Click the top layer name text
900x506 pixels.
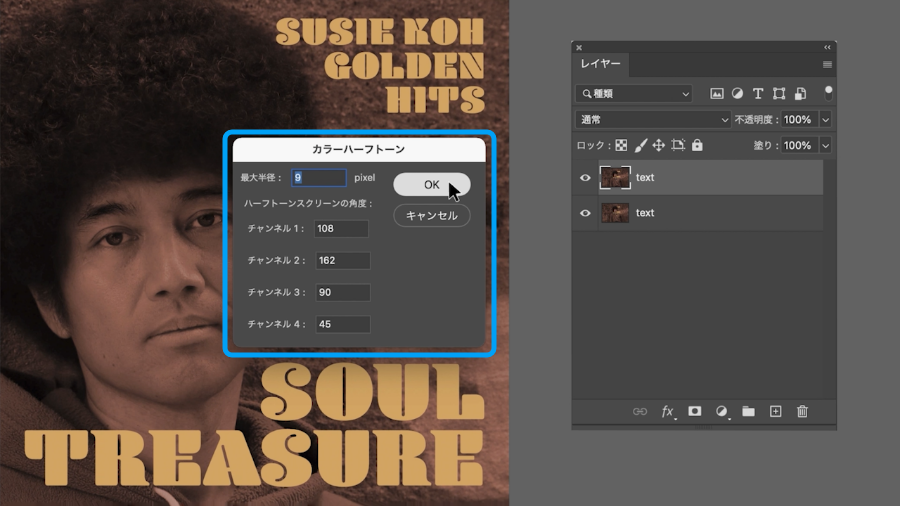[645, 177]
